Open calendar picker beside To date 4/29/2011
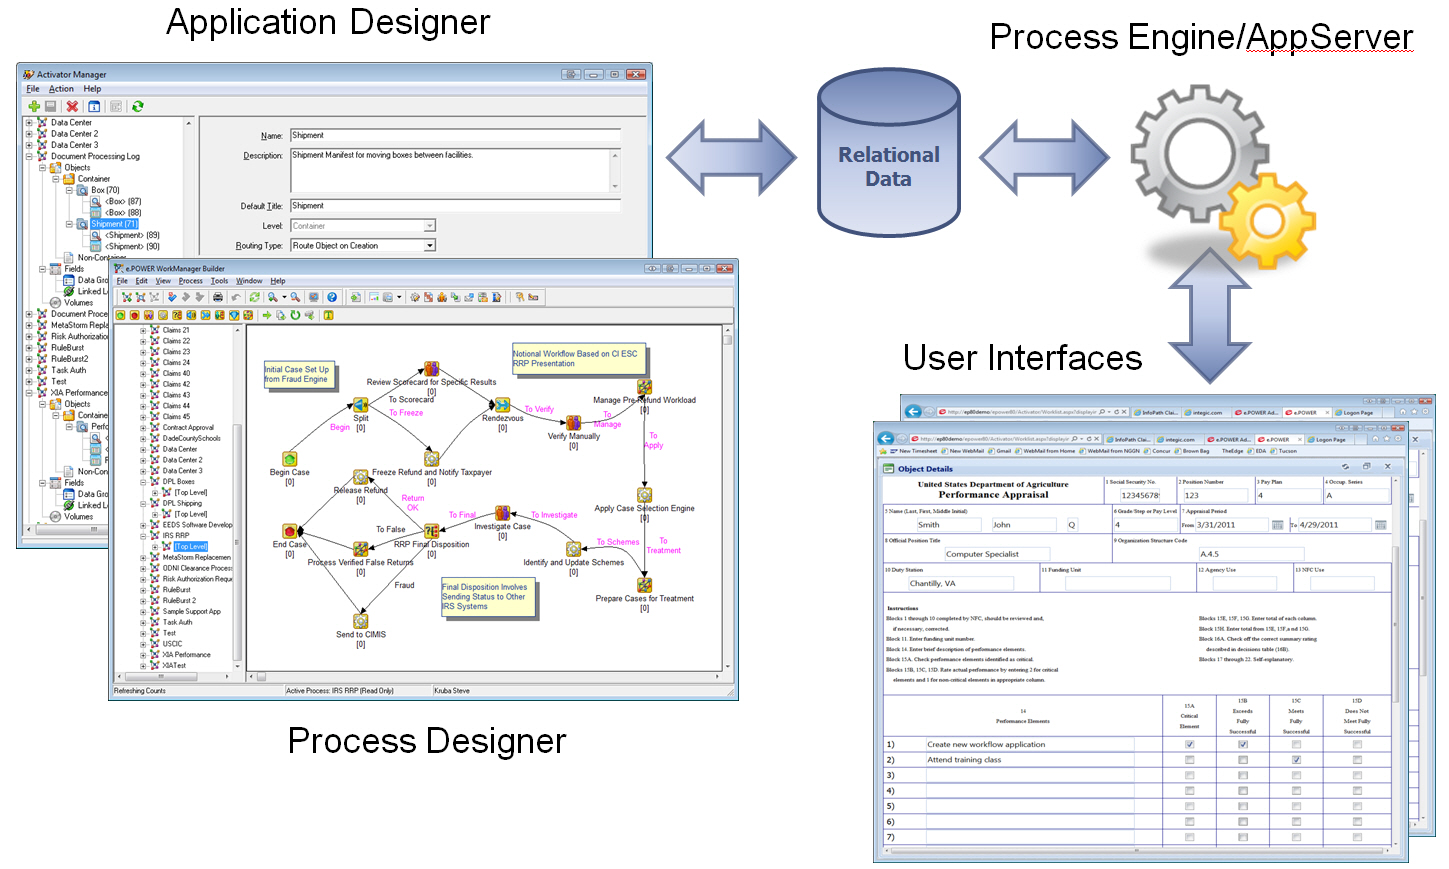The height and width of the screenshot is (869, 1449). tap(1381, 524)
